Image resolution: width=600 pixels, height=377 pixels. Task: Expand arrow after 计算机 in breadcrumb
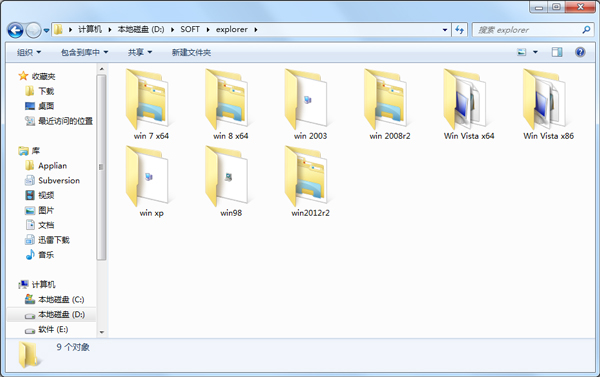[110, 29]
